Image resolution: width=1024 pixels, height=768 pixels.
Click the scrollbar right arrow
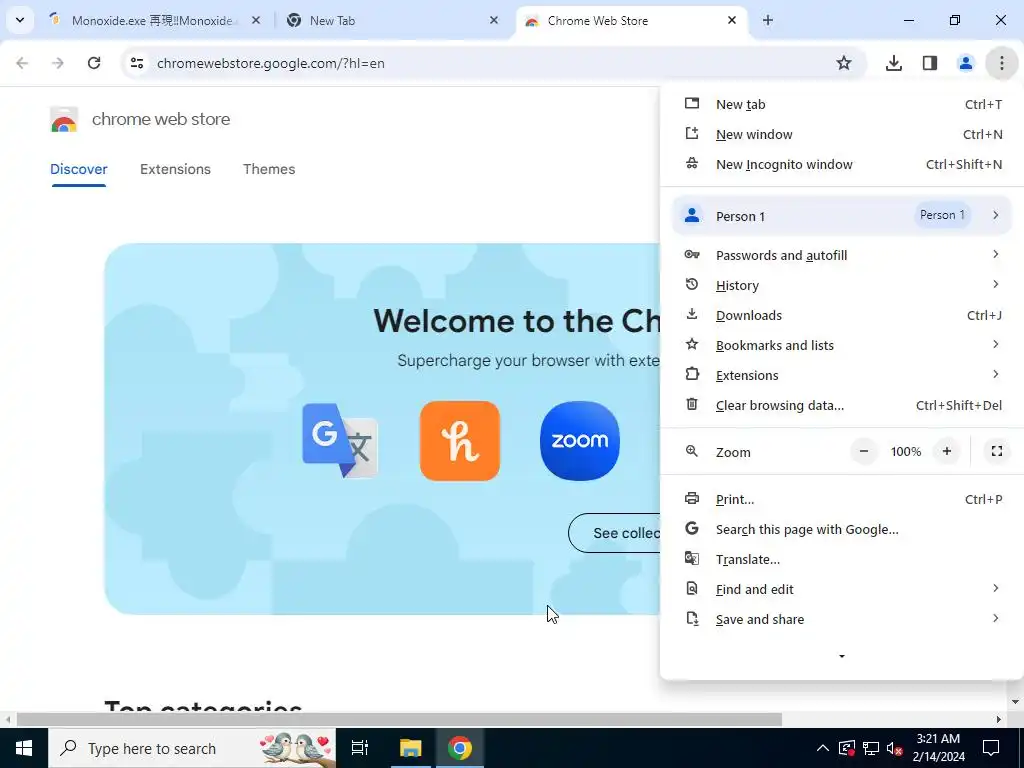[999, 720]
